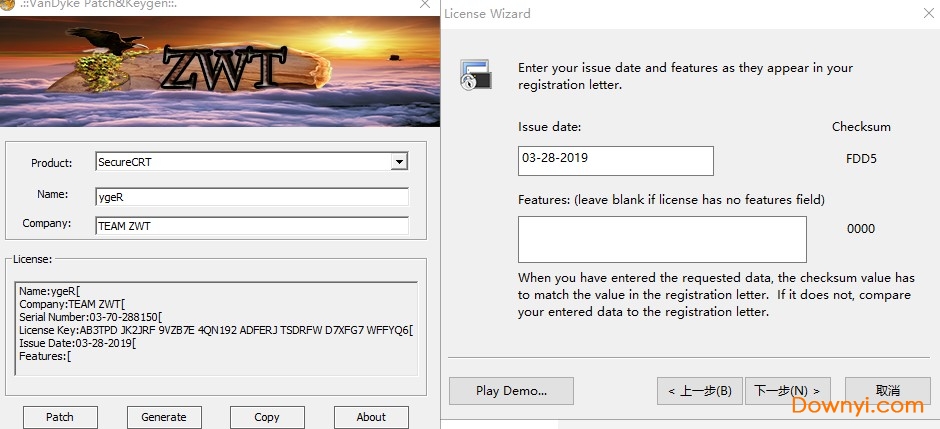Image resolution: width=940 pixels, height=429 pixels.
Task: Expand the Product dropdown arrow
Action: coord(399,162)
